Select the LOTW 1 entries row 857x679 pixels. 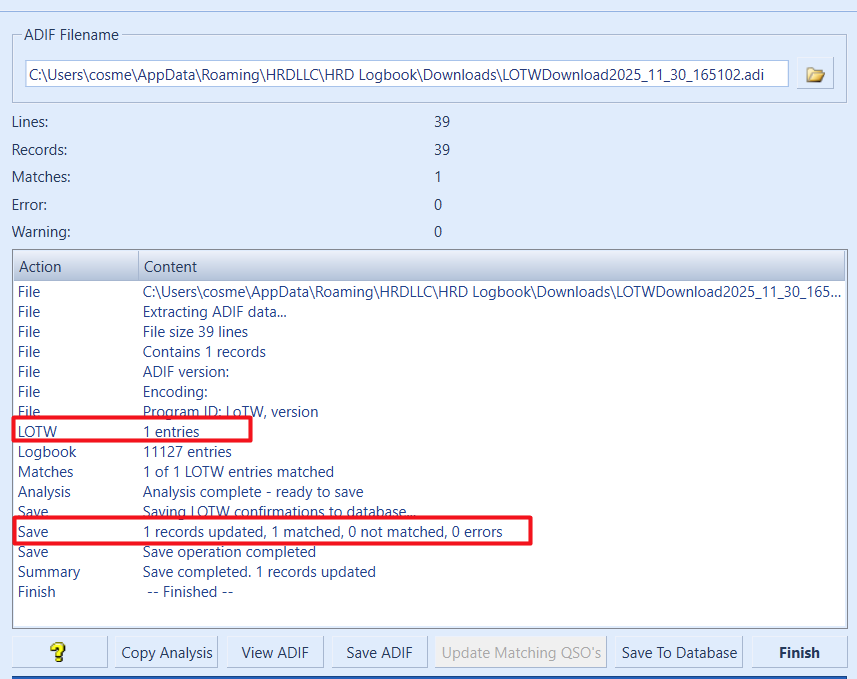[170, 432]
